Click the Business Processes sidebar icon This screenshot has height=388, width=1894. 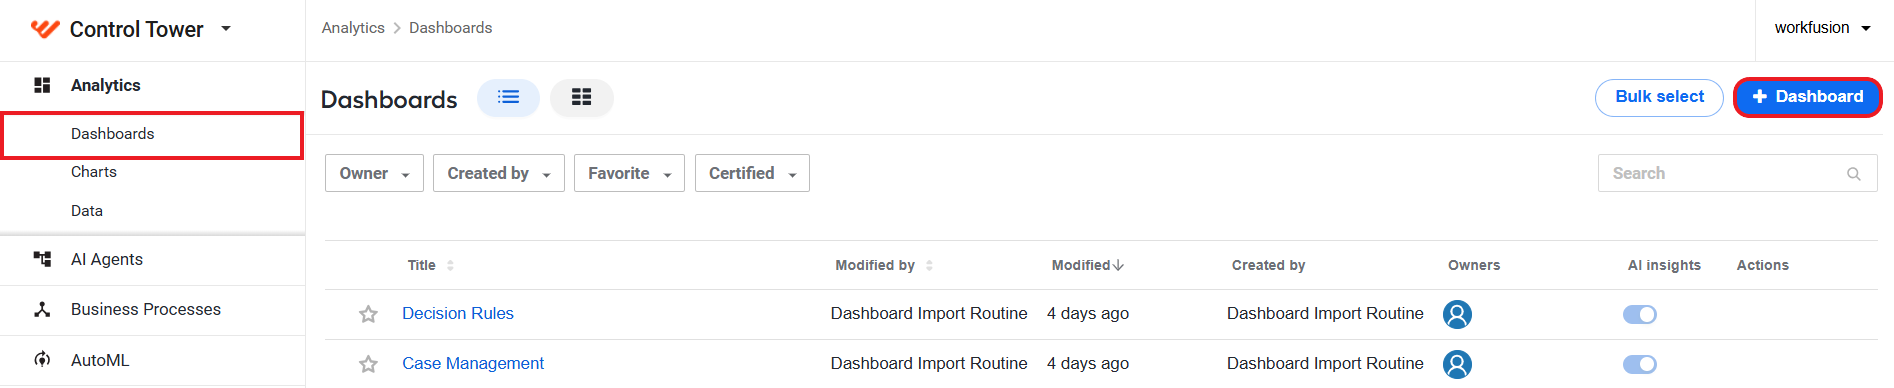(42, 309)
